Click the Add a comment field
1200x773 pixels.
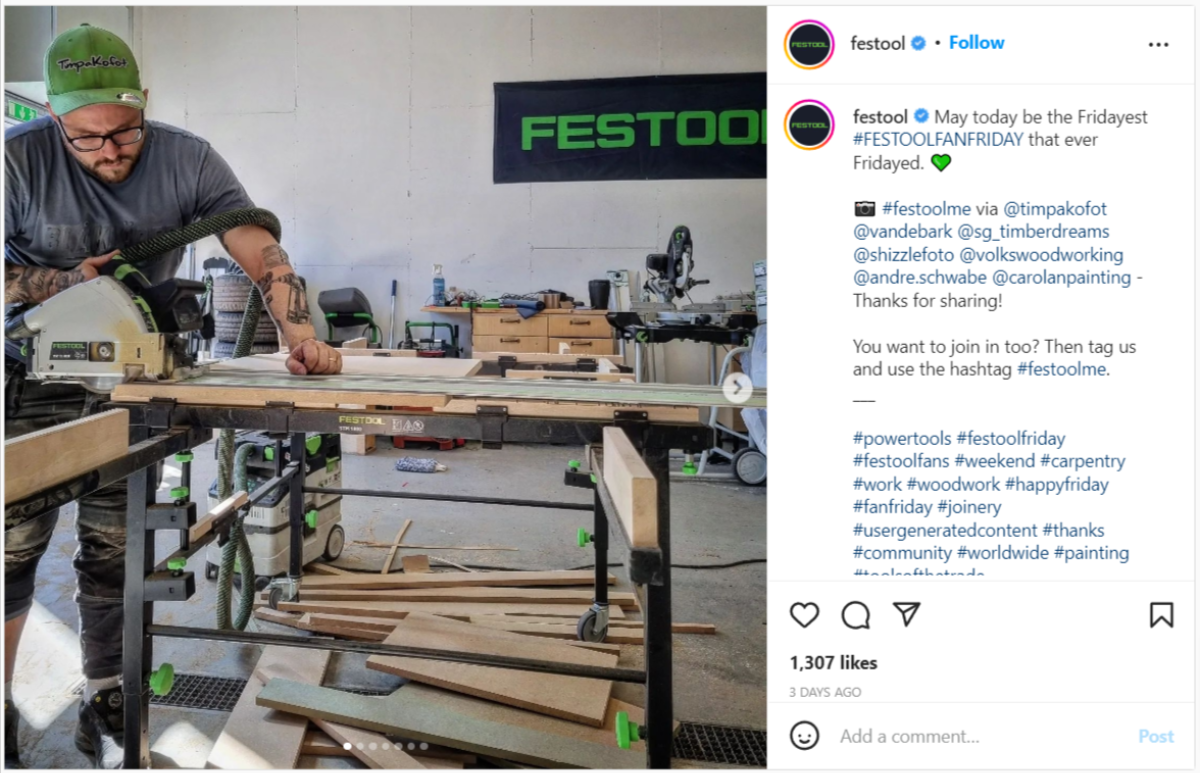[x=980, y=736]
